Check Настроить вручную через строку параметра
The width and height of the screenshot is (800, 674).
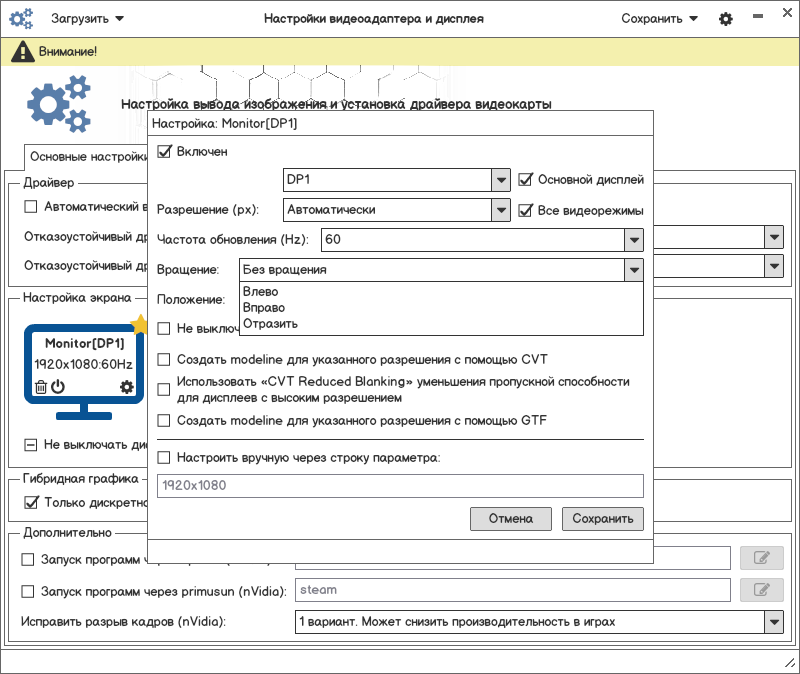click(164, 457)
